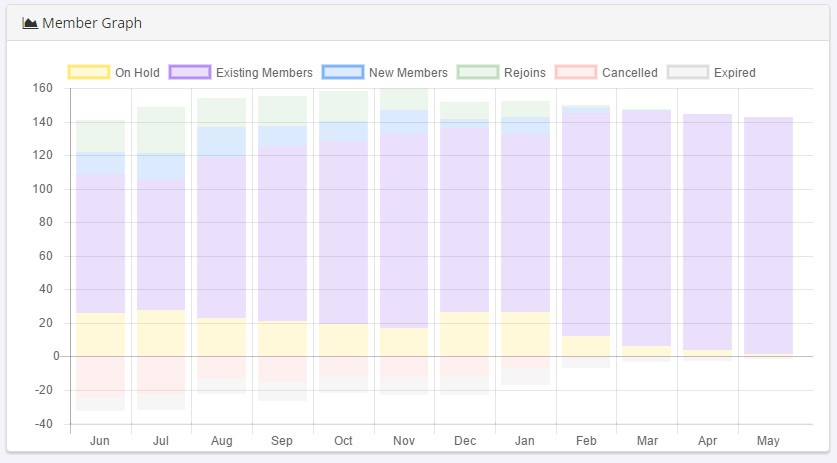Viewport: 837px width, 463px height.
Task: Hide the Existing Members dataset via legend text
Action: [x=262, y=73]
